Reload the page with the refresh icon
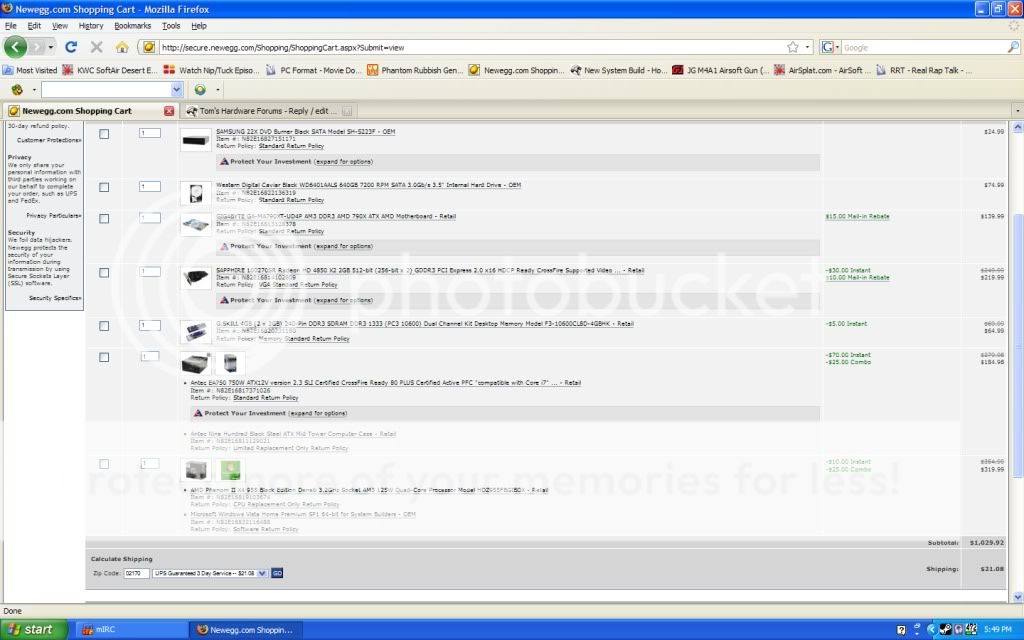 point(71,47)
